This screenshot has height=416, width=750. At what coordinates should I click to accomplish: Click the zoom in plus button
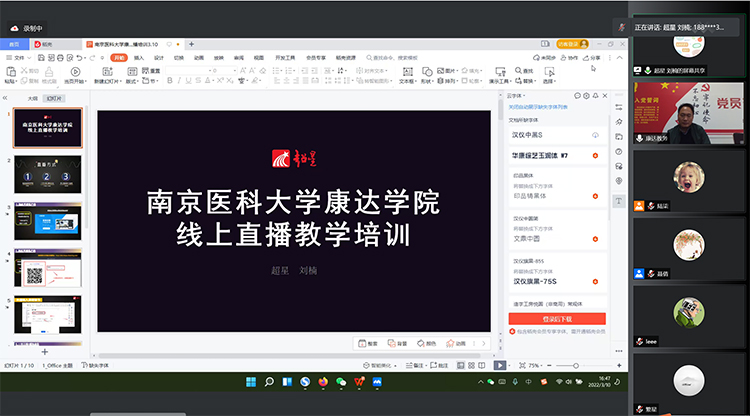(619, 365)
